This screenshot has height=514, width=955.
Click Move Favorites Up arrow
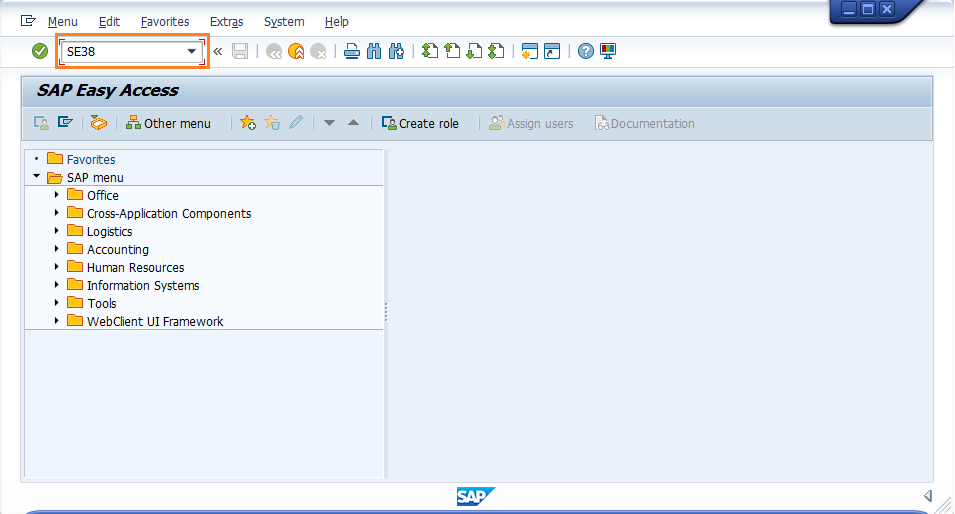tap(353, 123)
